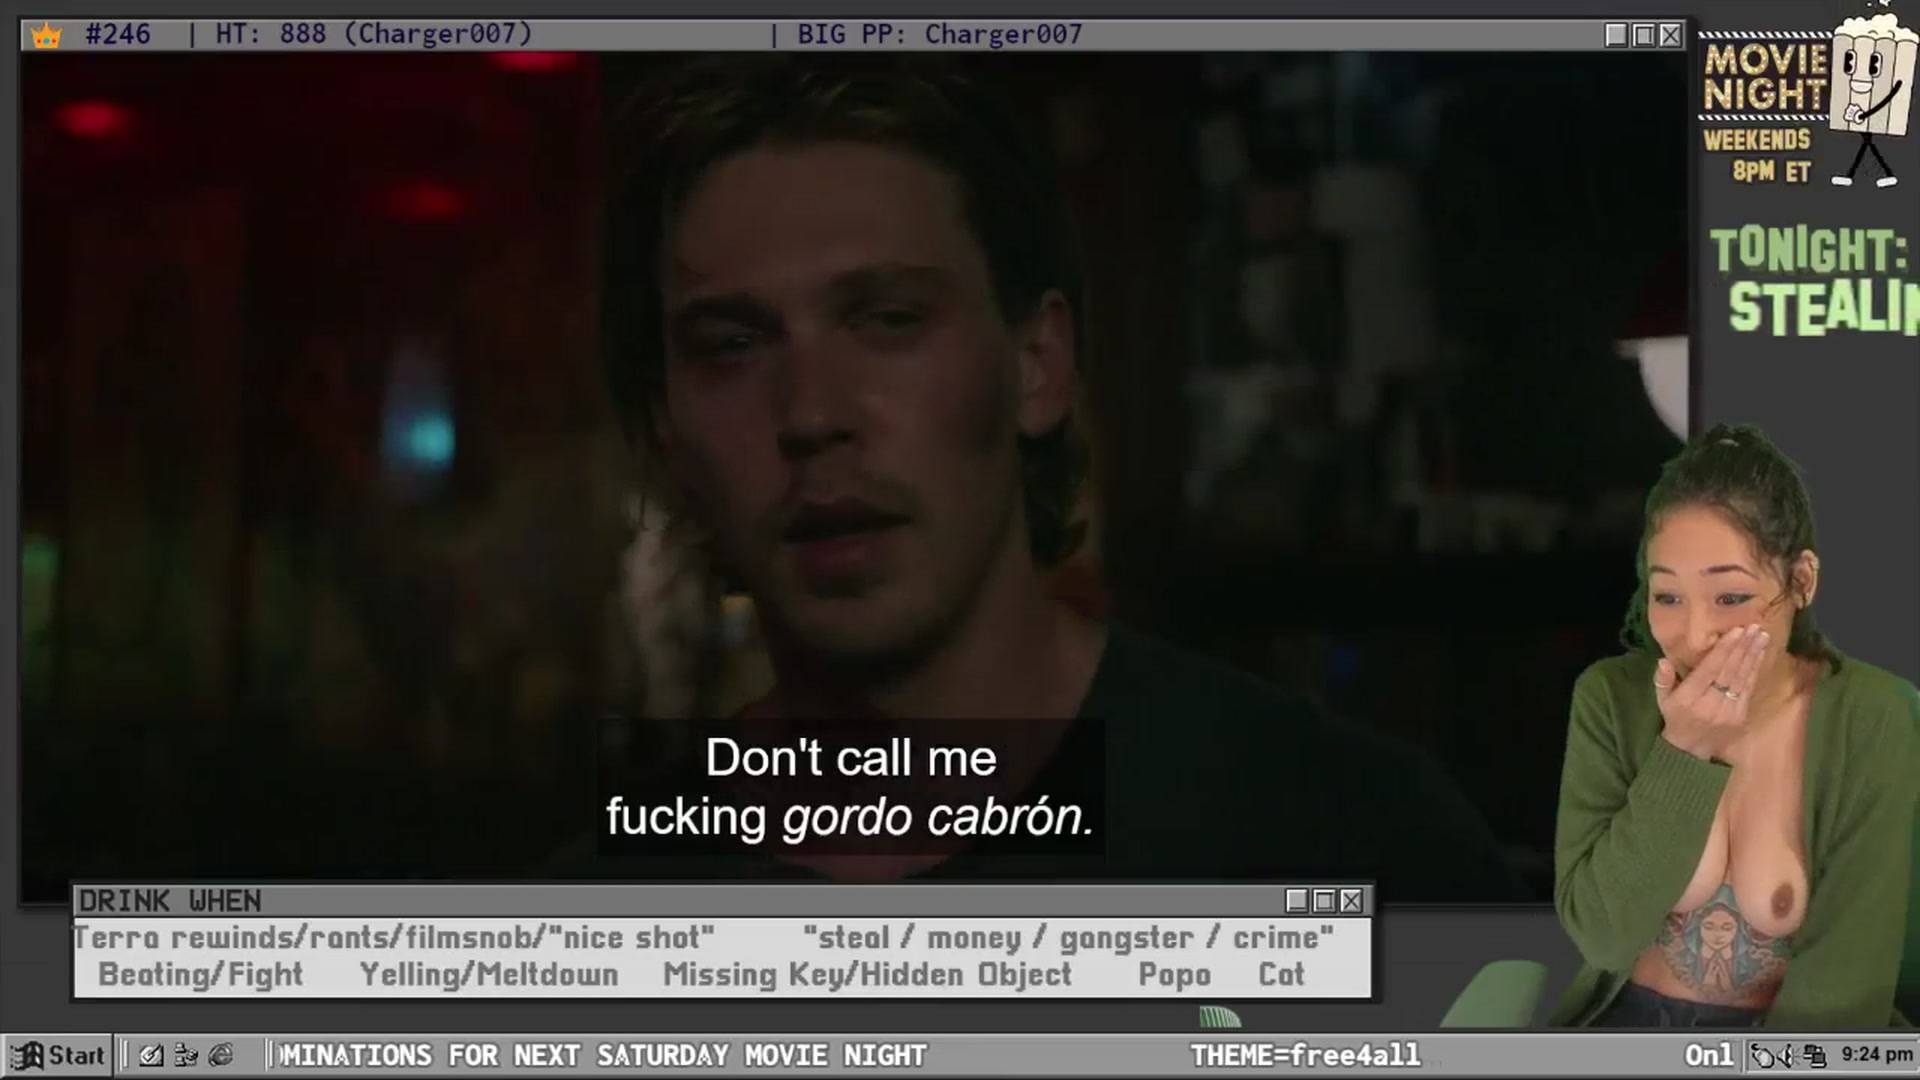Image resolution: width=1920 pixels, height=1080 pixels.
Task: Click the crown icon in the title bar
Action: 46,36
